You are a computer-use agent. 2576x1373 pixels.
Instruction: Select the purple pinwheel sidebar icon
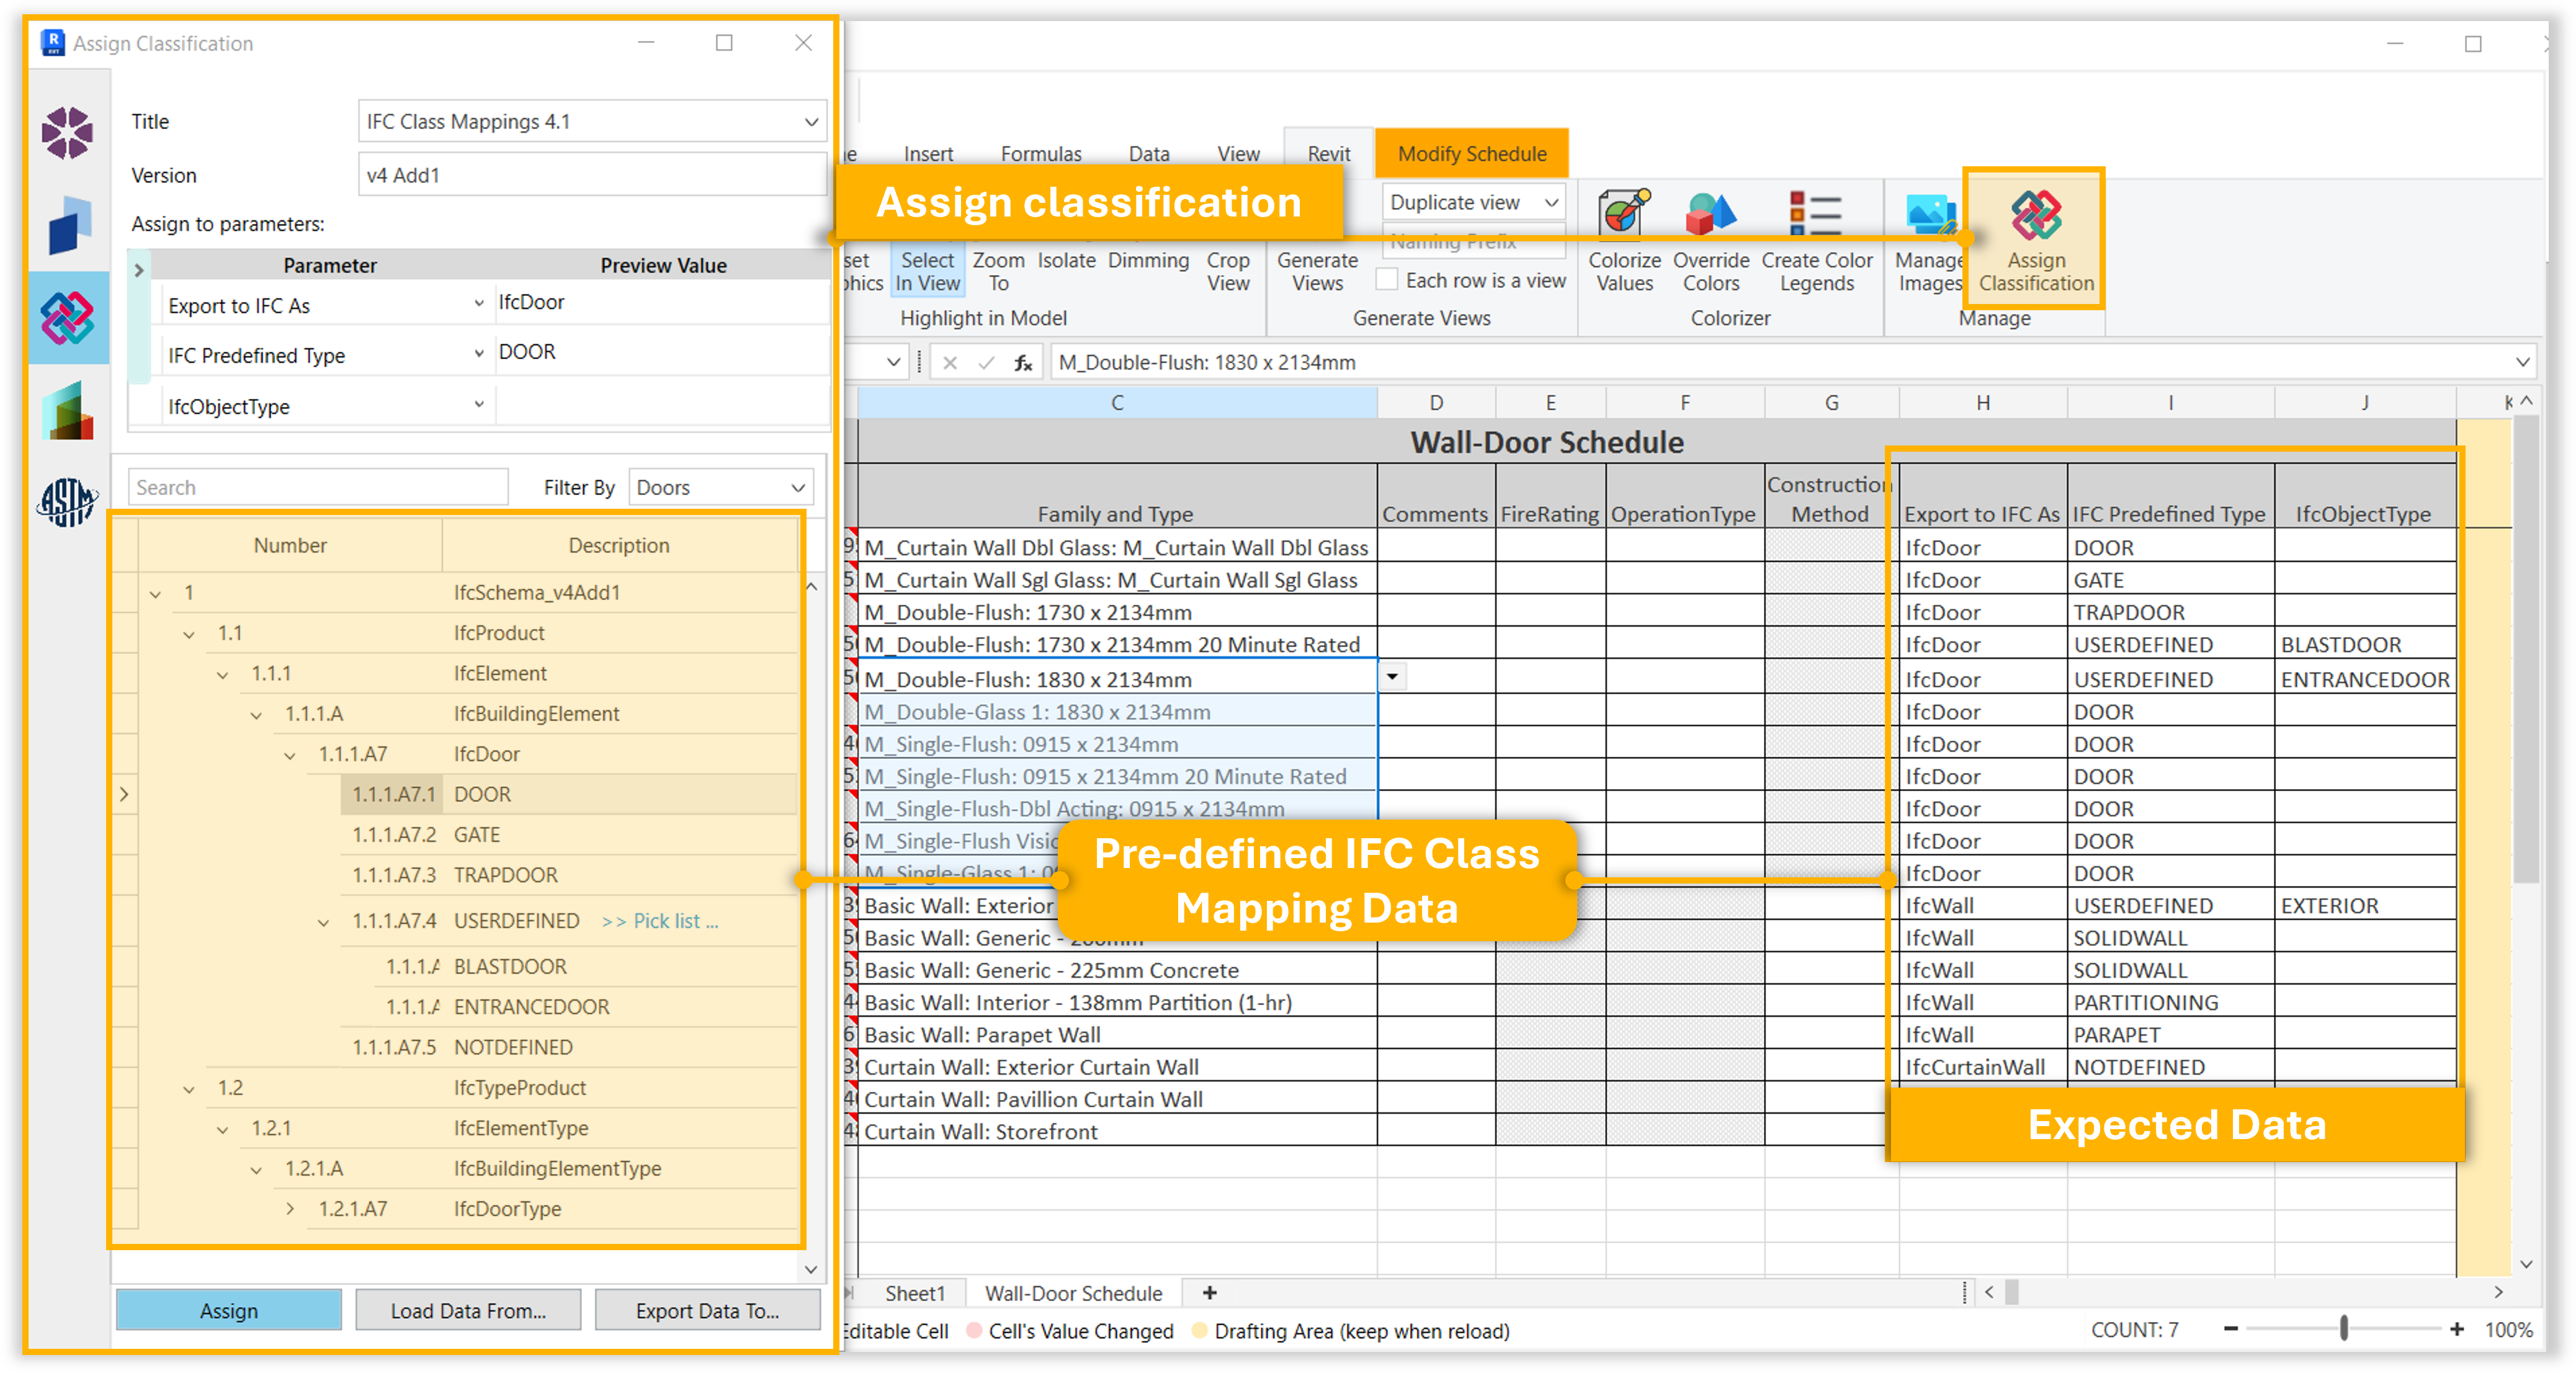67,133
